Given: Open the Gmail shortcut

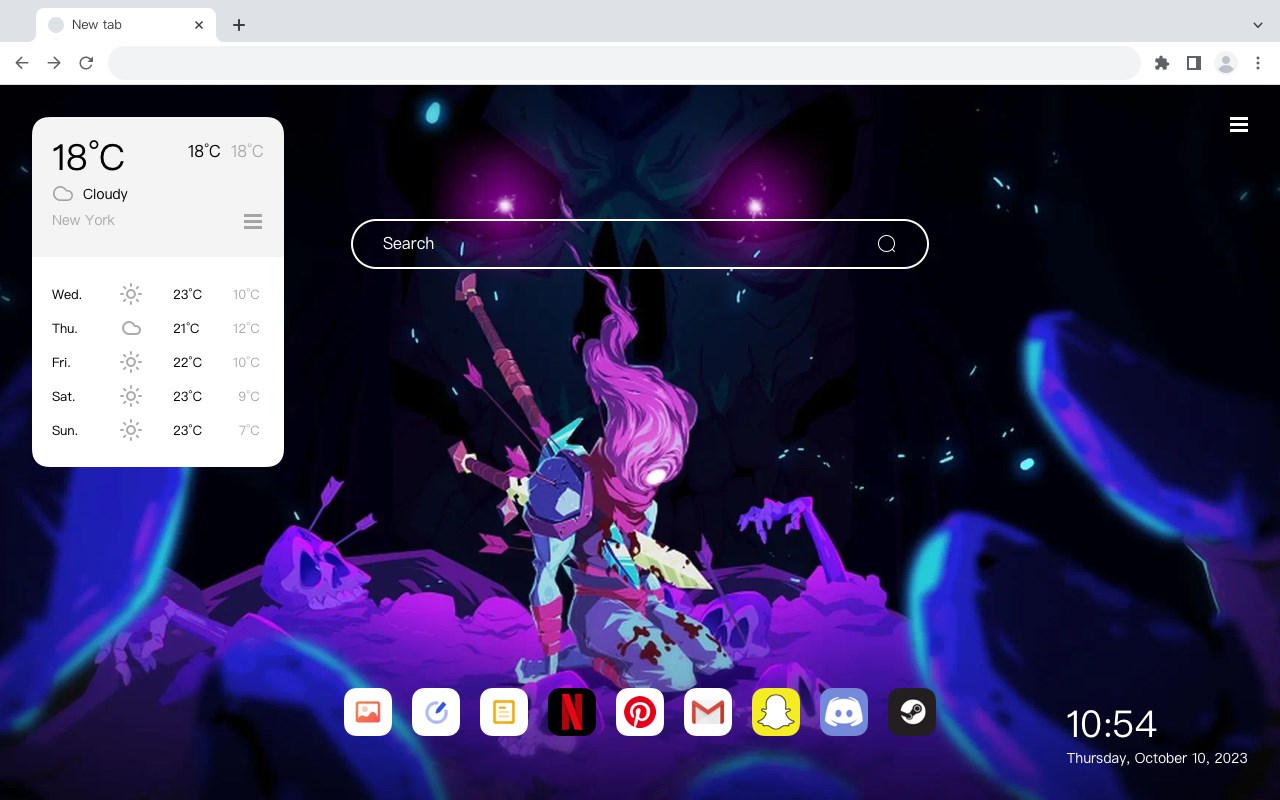Looking at the screenshot, I should [x=708, y=712].
